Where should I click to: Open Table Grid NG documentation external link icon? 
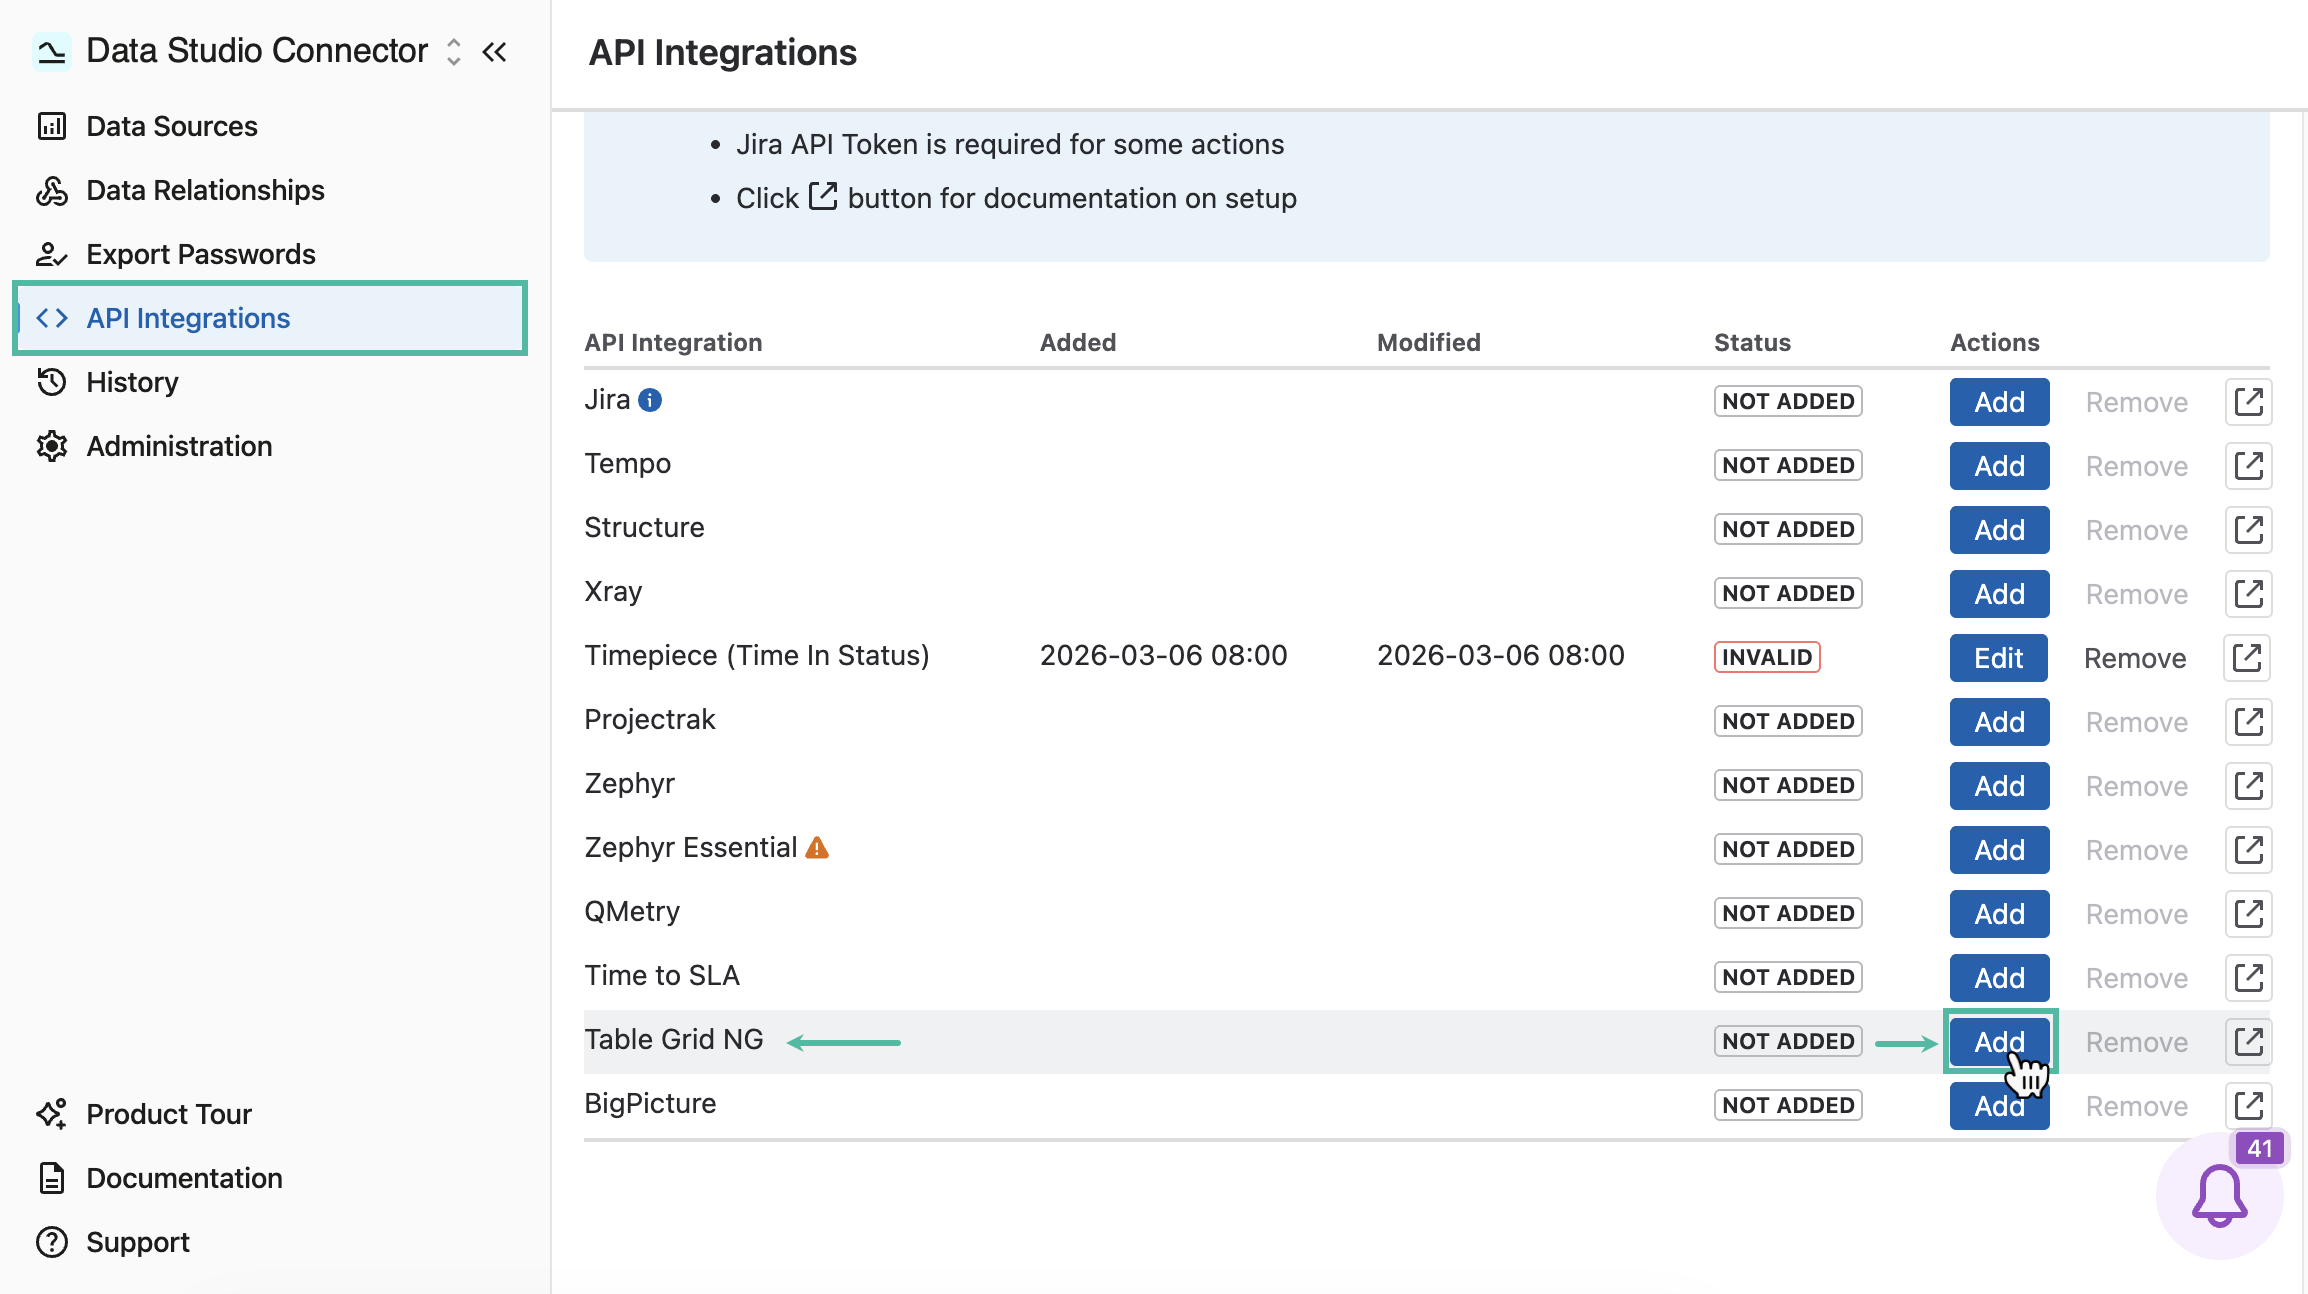point(2248,1042)
